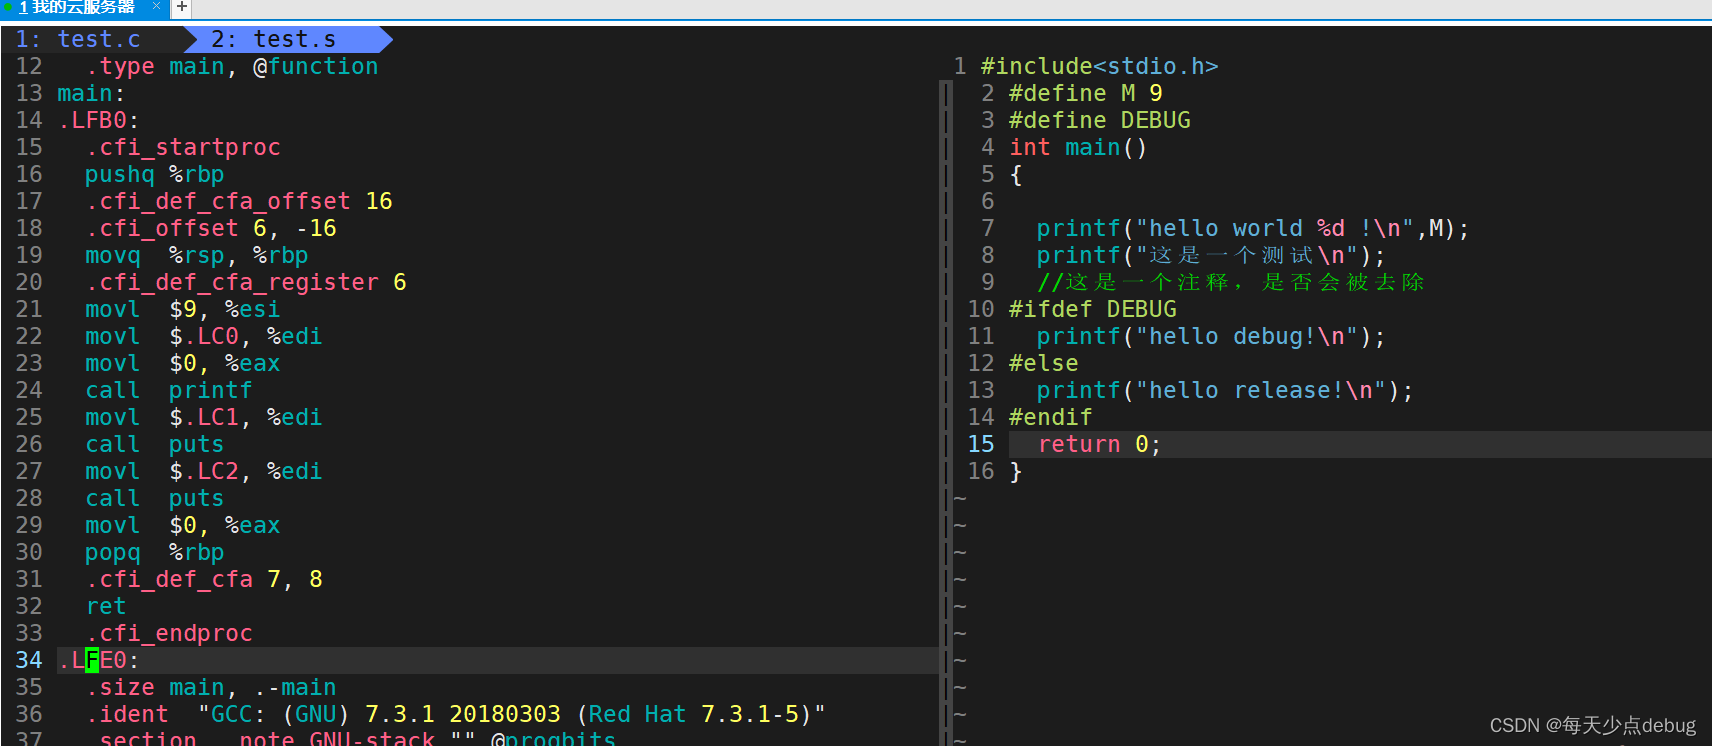Open a new session with the plus tab
This screenshot has width=1712, height=746.
(x=181, y=7)
